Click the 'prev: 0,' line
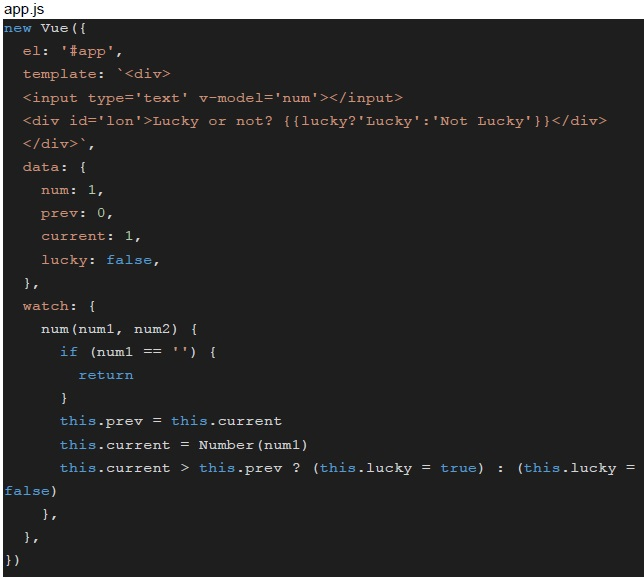 tap(77, 213)
